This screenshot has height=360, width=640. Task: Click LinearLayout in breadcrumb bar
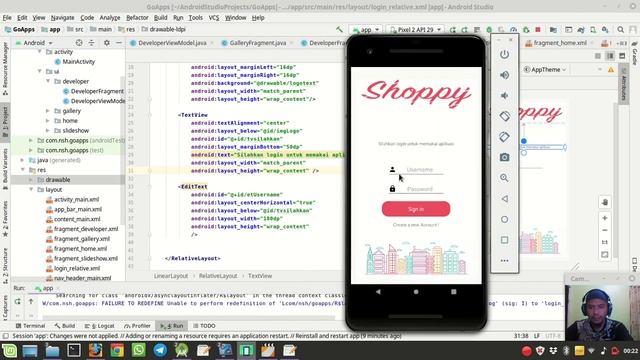pyautogui.click(x=171, y=276)
